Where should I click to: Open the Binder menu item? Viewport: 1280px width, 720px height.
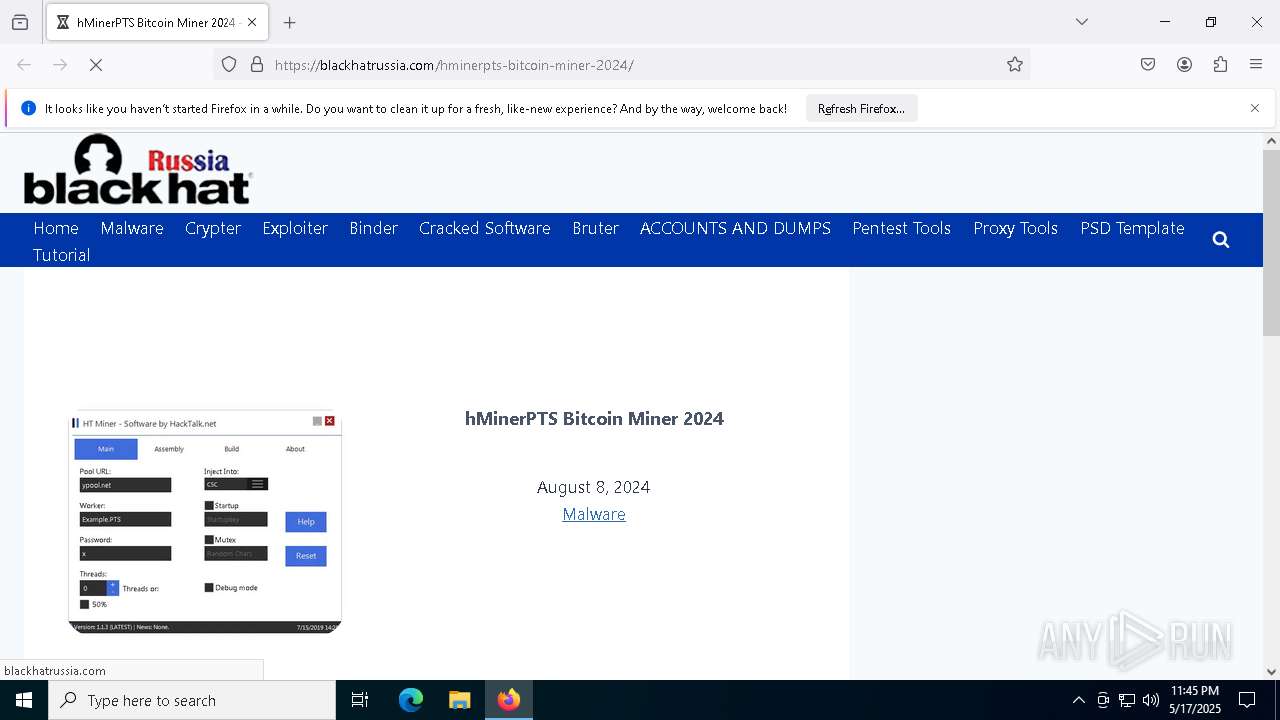pos(374,228)
